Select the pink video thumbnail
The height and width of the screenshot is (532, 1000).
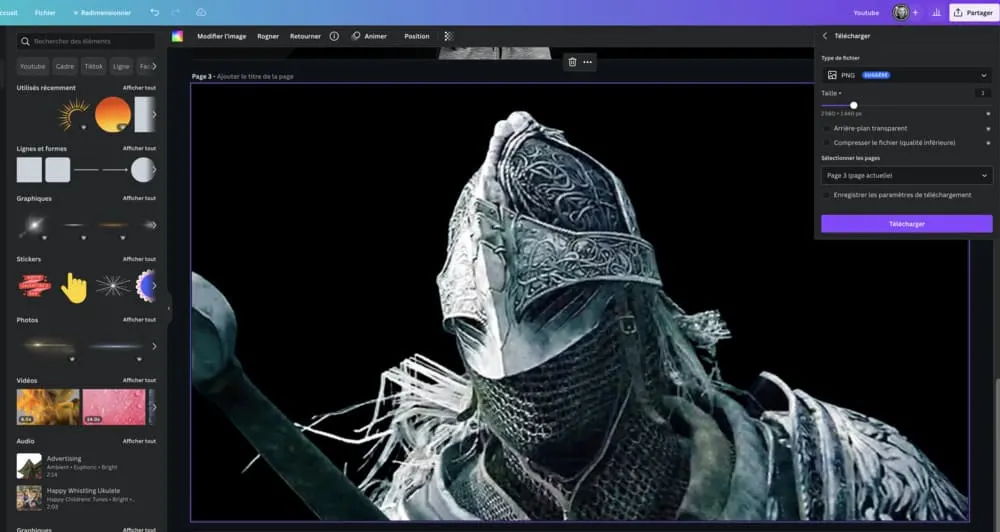114,407
